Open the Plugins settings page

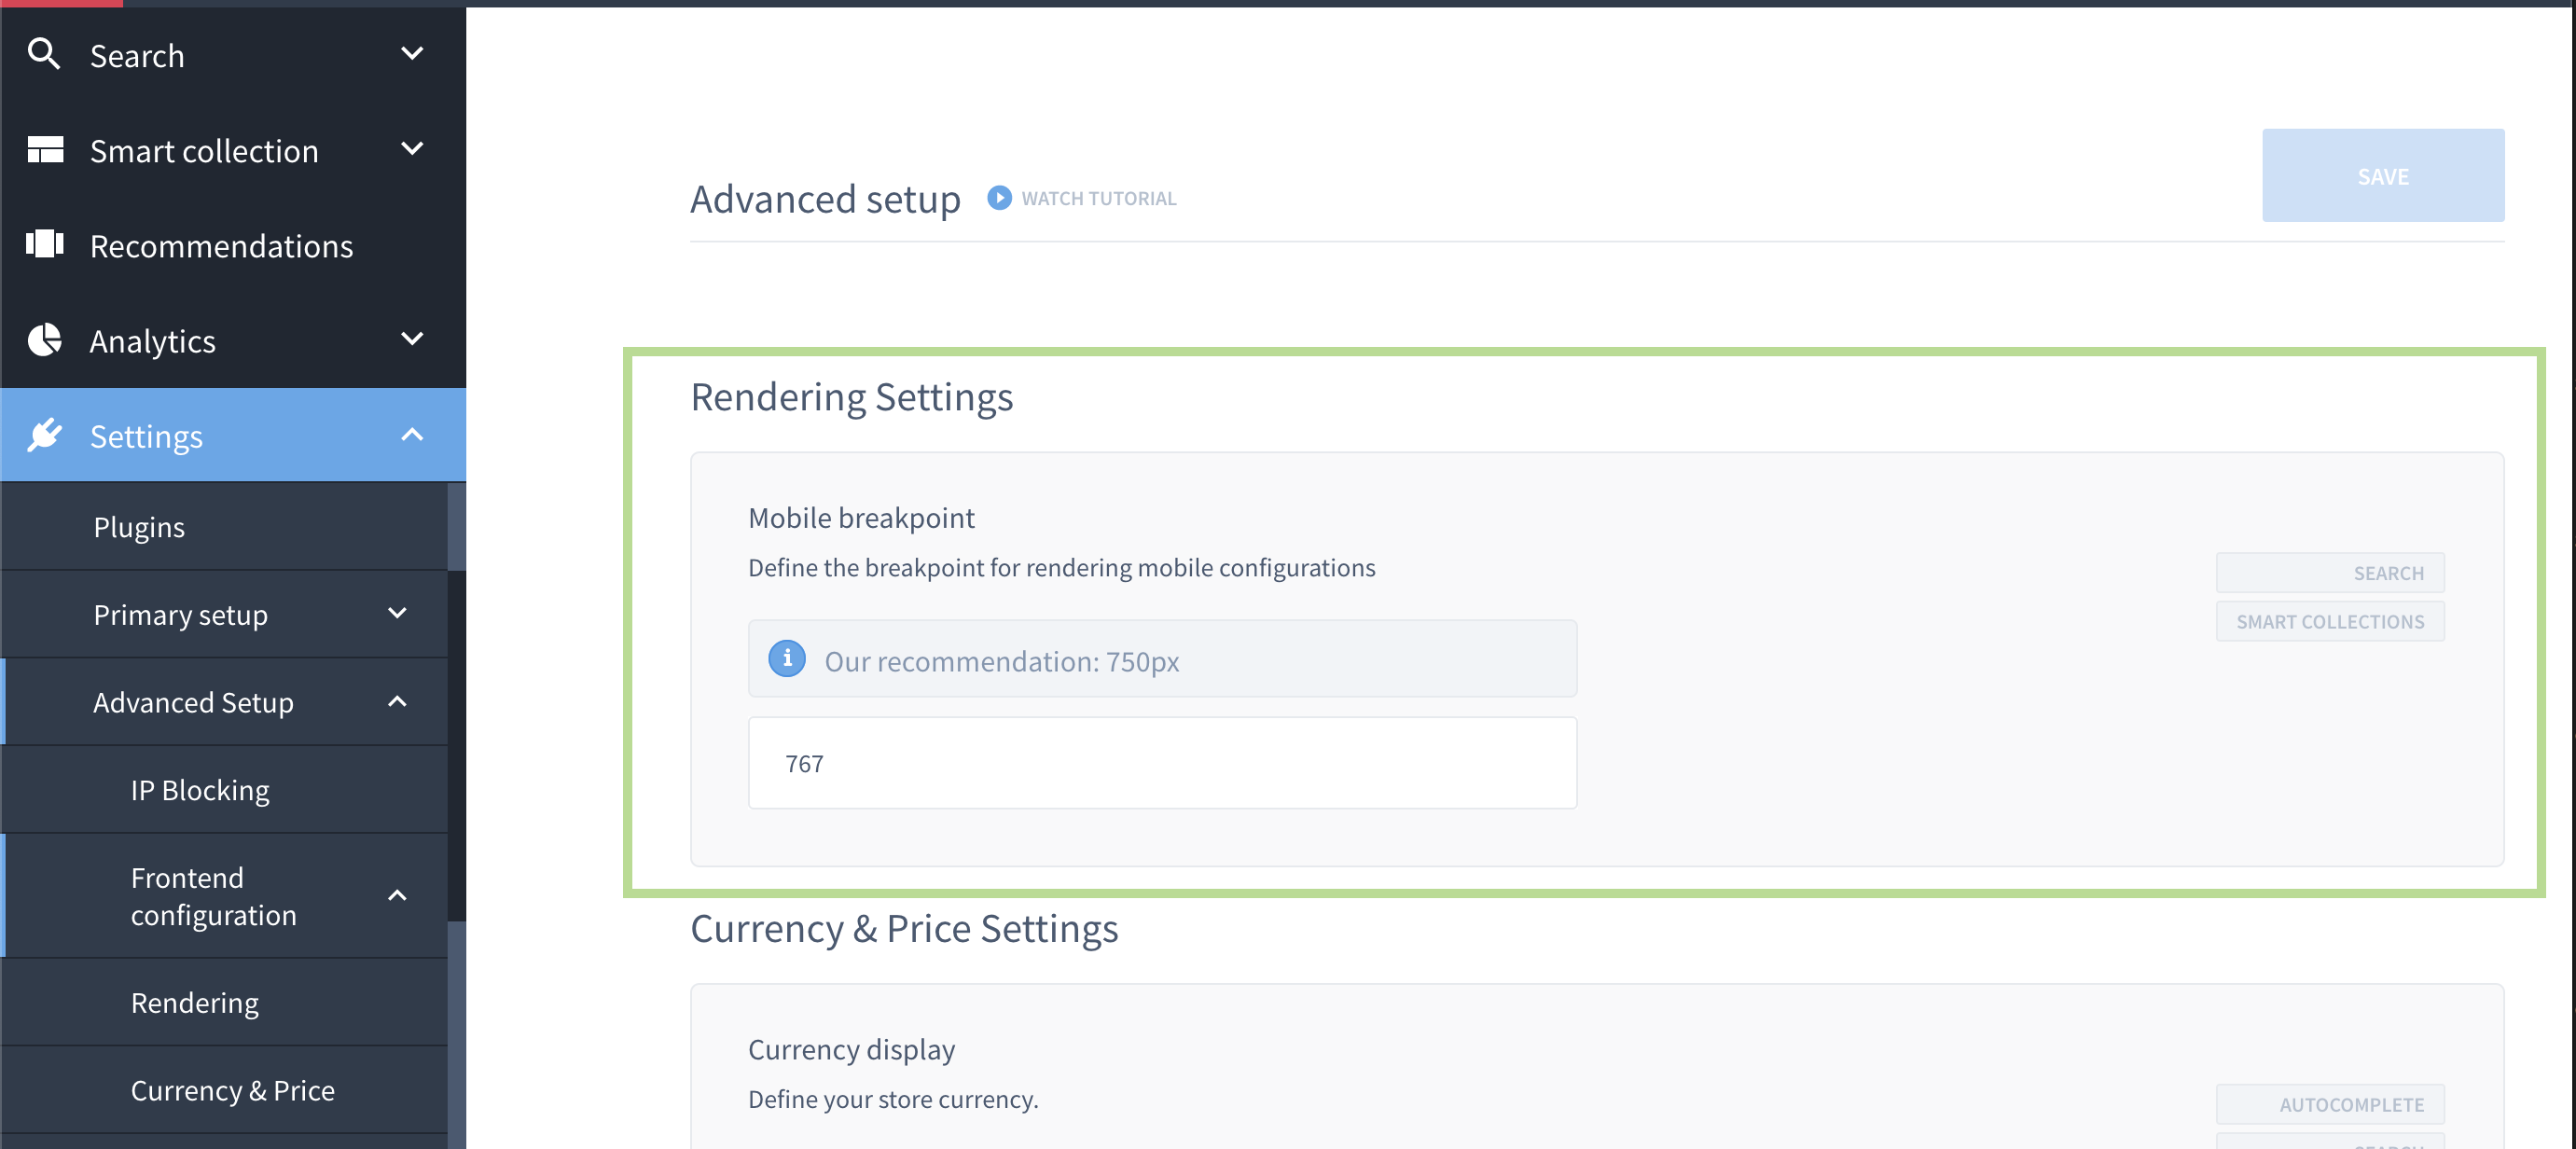tap(139, 527)
